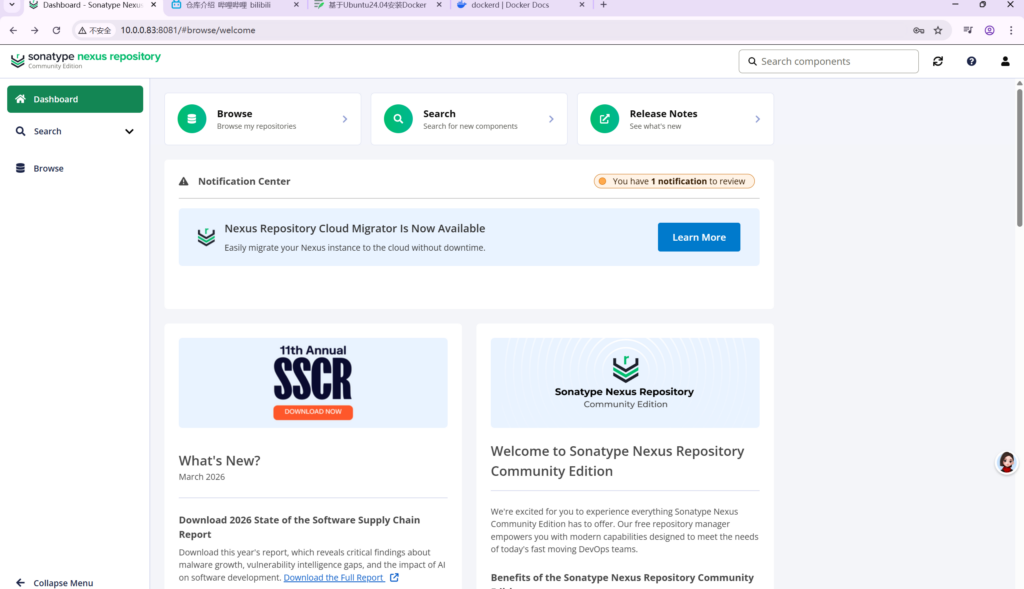This screenshot has width=1024, height=589.
Task: Select Browse in the left sidebar
Action: 48,168
